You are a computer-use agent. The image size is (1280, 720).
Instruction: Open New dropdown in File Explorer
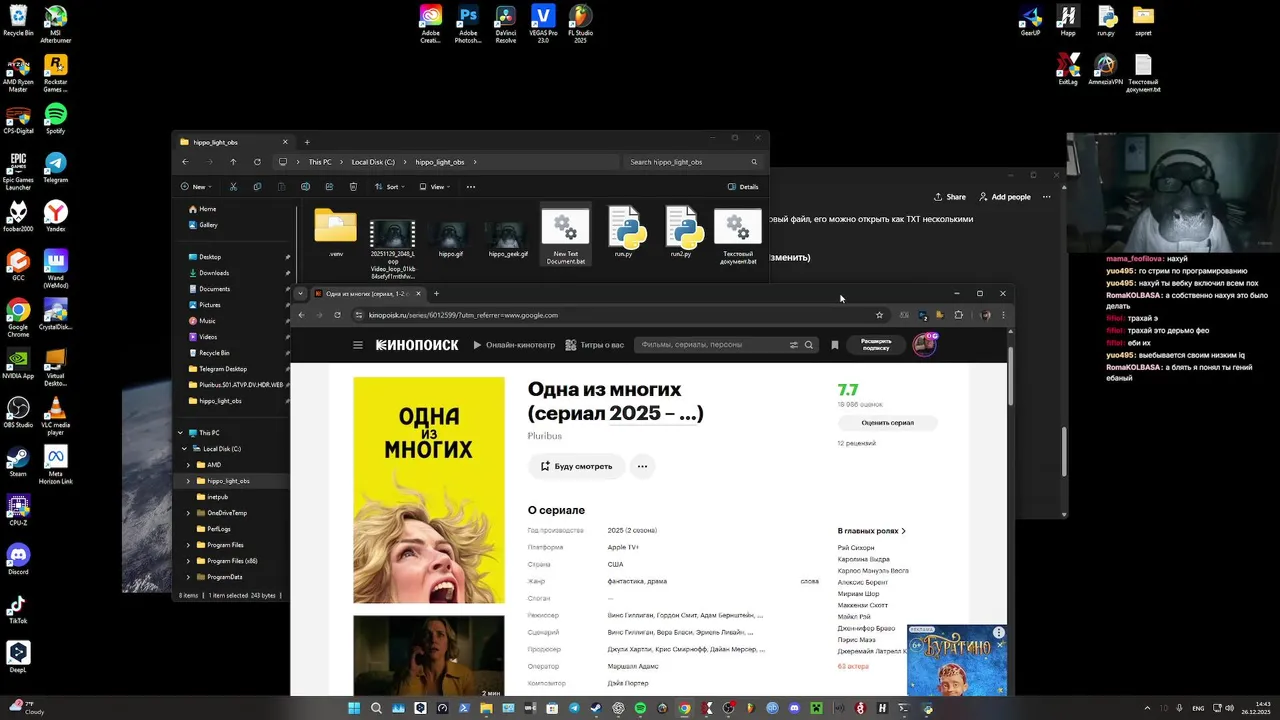coord(196,187)
